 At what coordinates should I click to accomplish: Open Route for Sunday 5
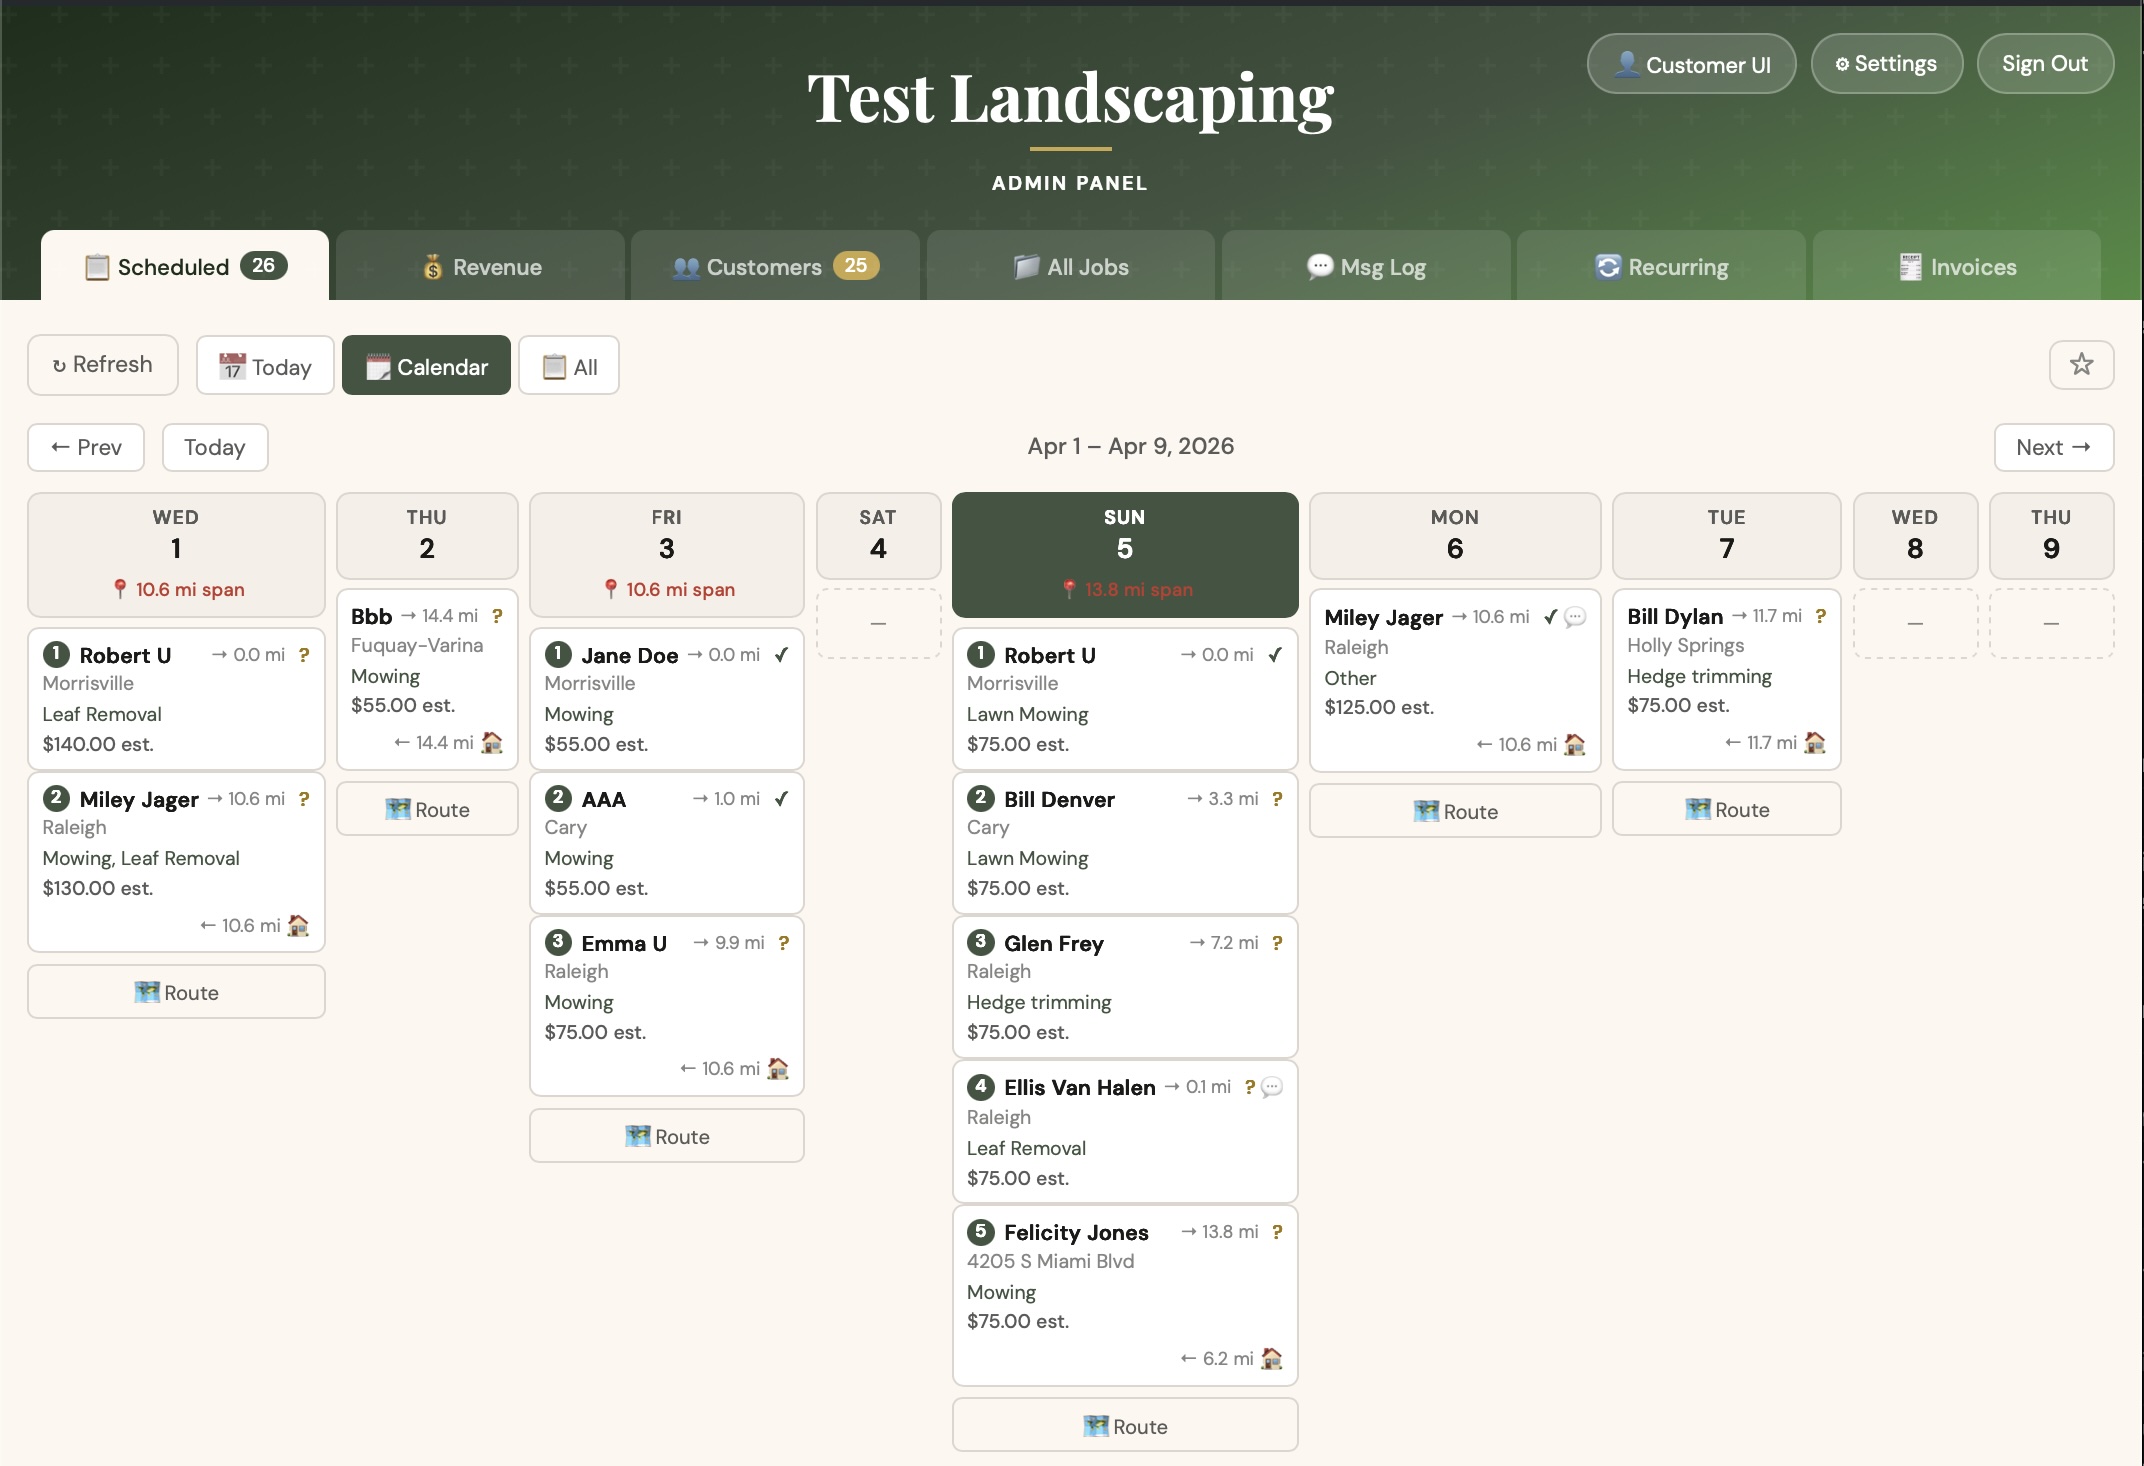[1125, 1426]
